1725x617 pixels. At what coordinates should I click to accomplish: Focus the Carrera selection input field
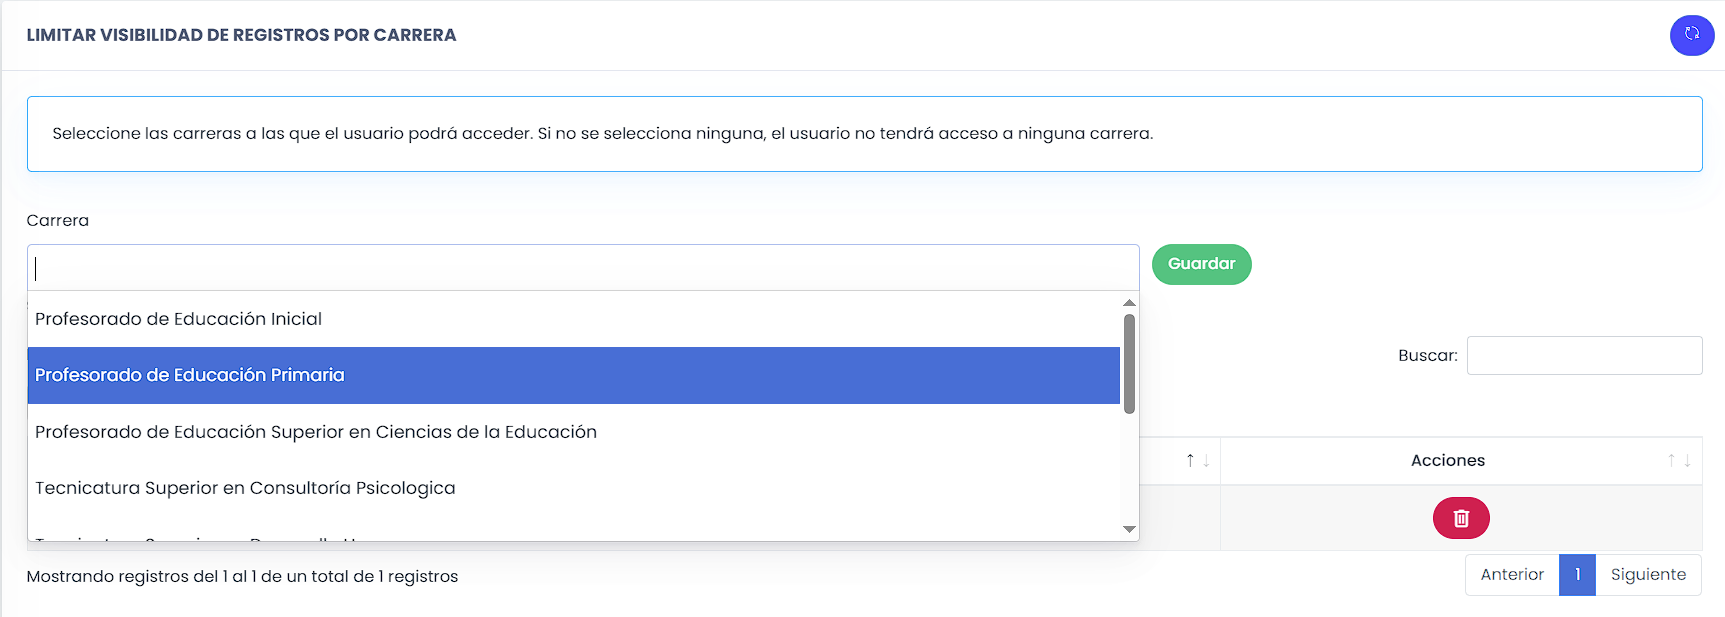click(582, 268)
